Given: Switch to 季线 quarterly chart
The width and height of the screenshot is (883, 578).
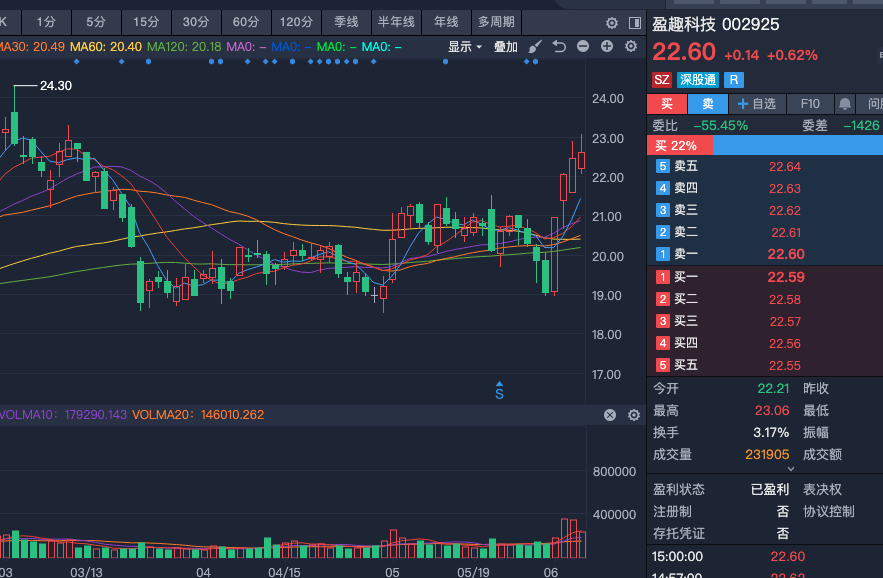Looking at the screenshot, I should point(346,22).
